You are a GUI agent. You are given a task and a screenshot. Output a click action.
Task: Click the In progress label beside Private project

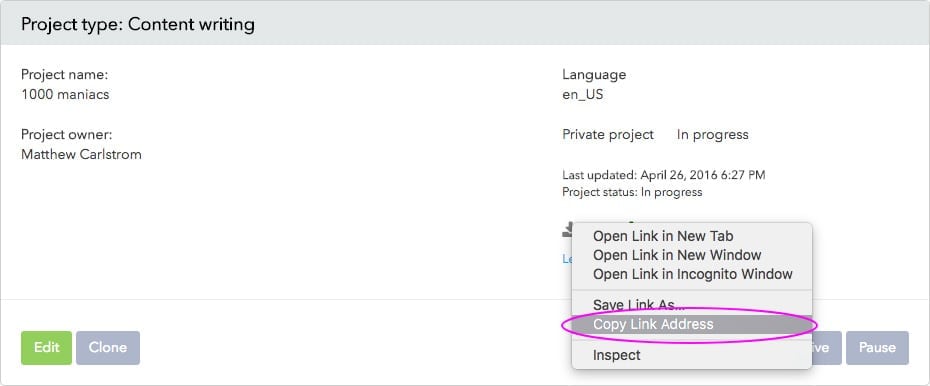pyautogui.click(x=712, y=135)
